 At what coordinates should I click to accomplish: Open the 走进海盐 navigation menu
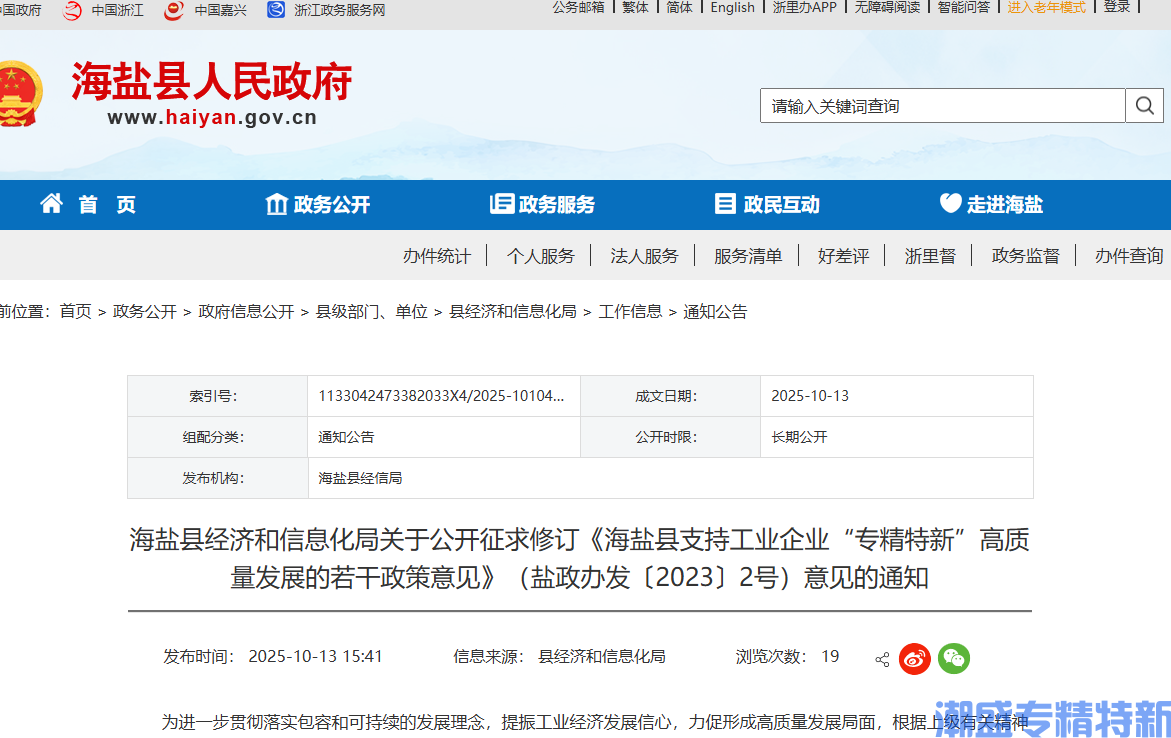tap(991, 204)
